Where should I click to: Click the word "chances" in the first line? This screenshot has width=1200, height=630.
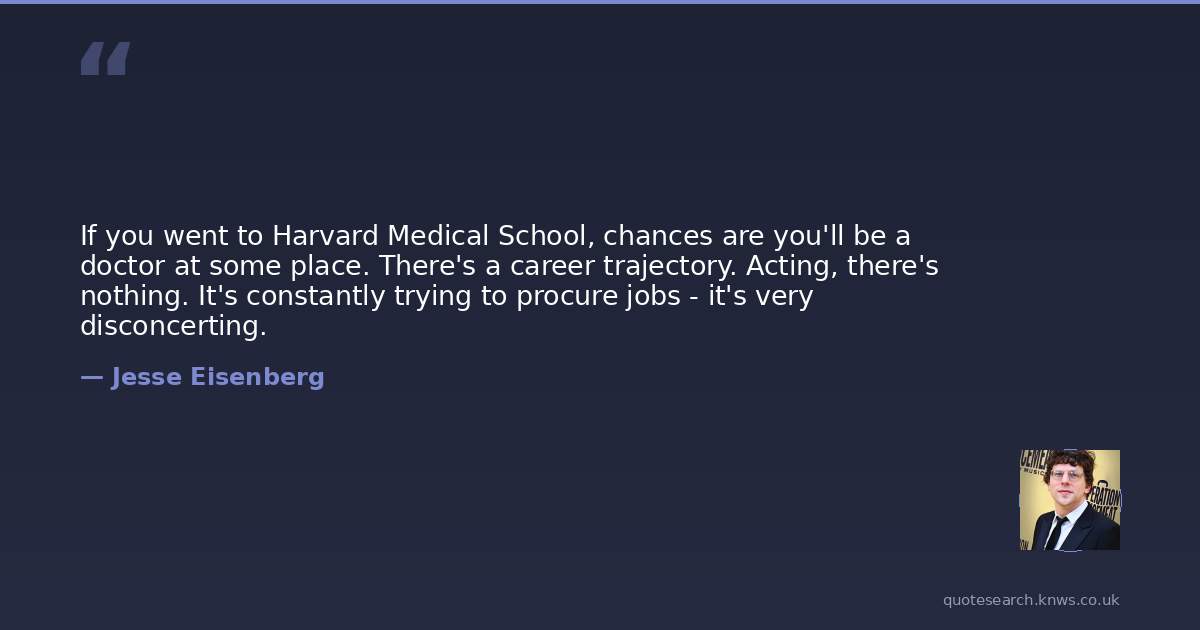[x=658, y=236]
